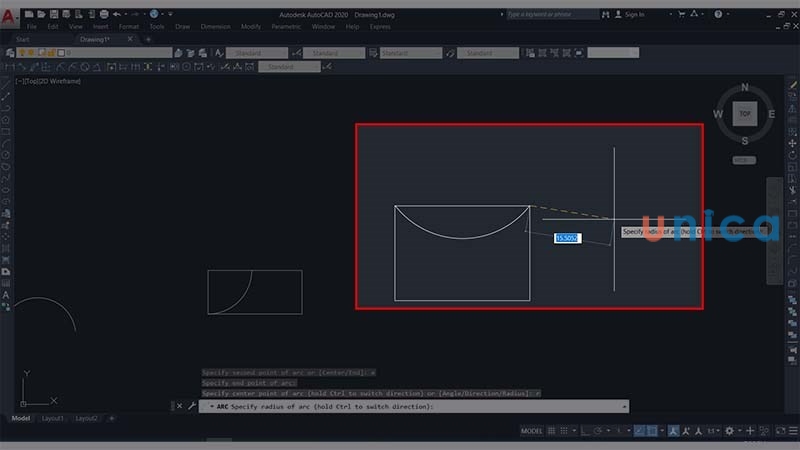Image resolution: width=800 pixels, height=450 pixels.
Task: Click the TOP face of the ViewCube
Action: click(744, 114)
